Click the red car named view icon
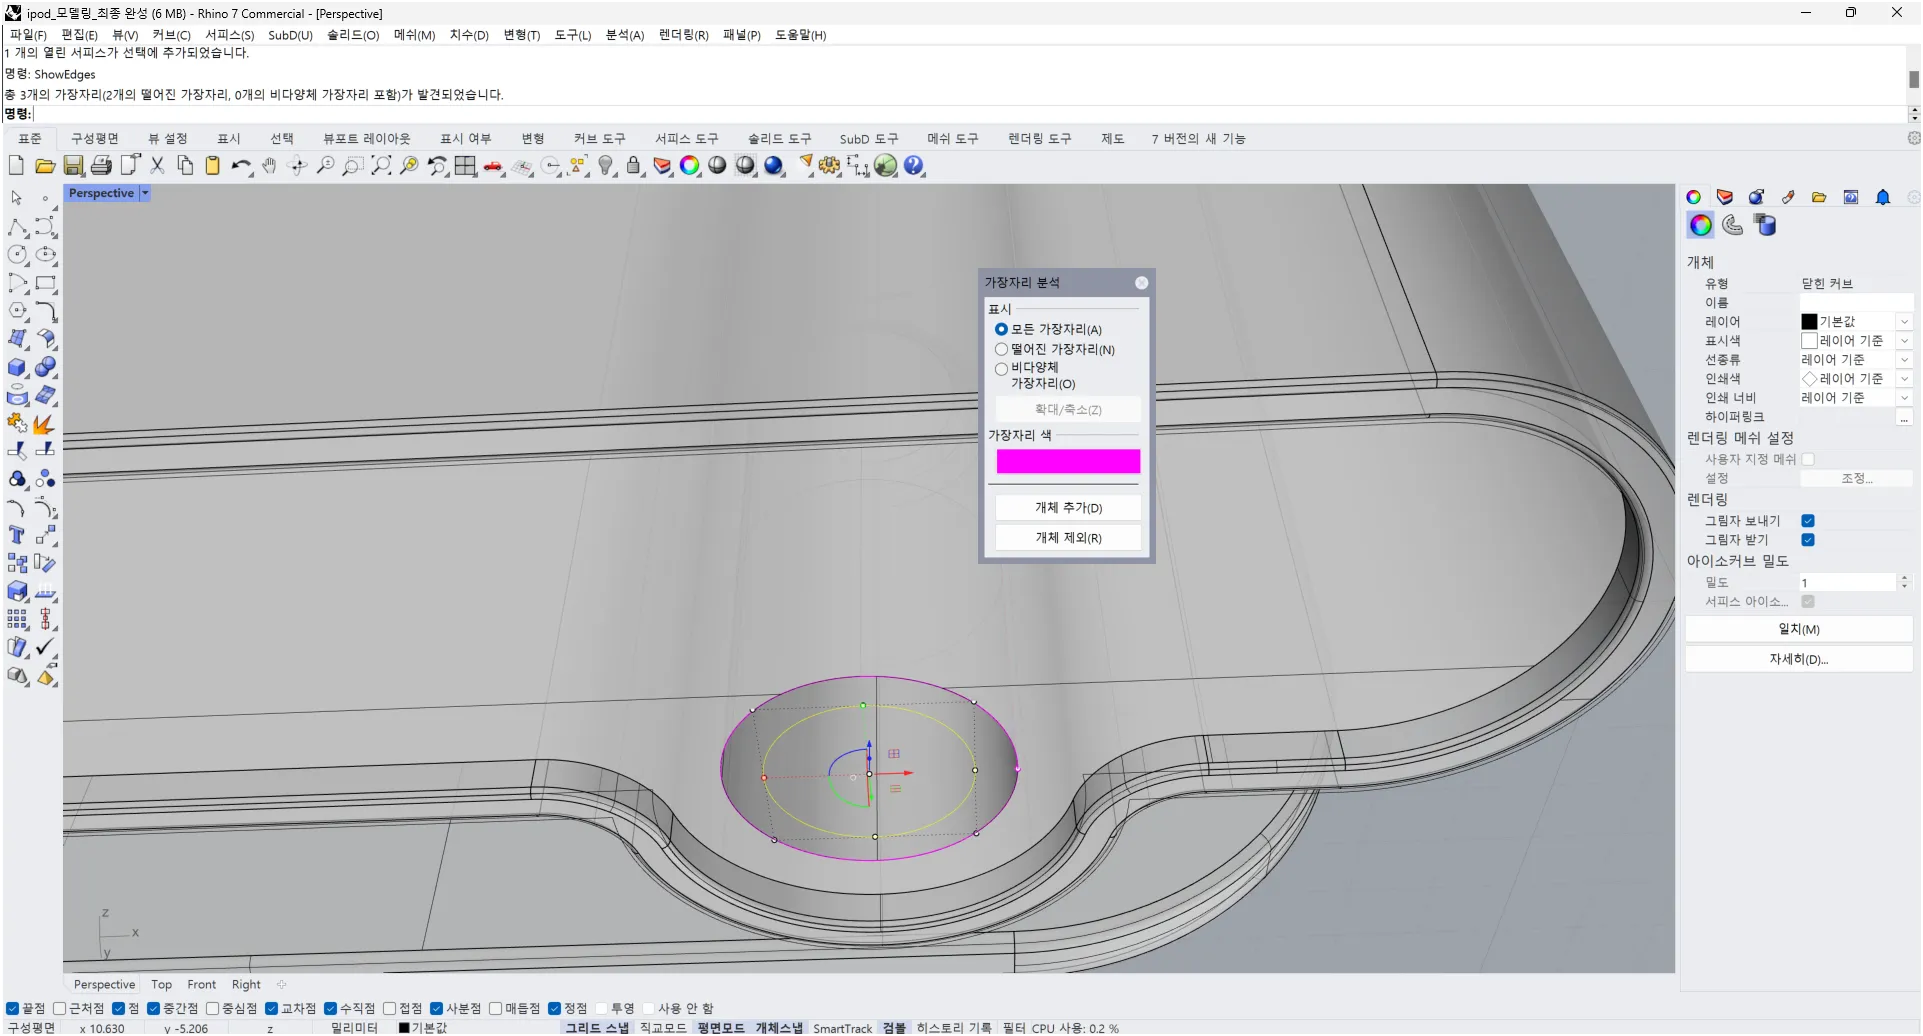Image resolution: width=1923 pixels, height=1036 pixels. click(x=493, y=166)
